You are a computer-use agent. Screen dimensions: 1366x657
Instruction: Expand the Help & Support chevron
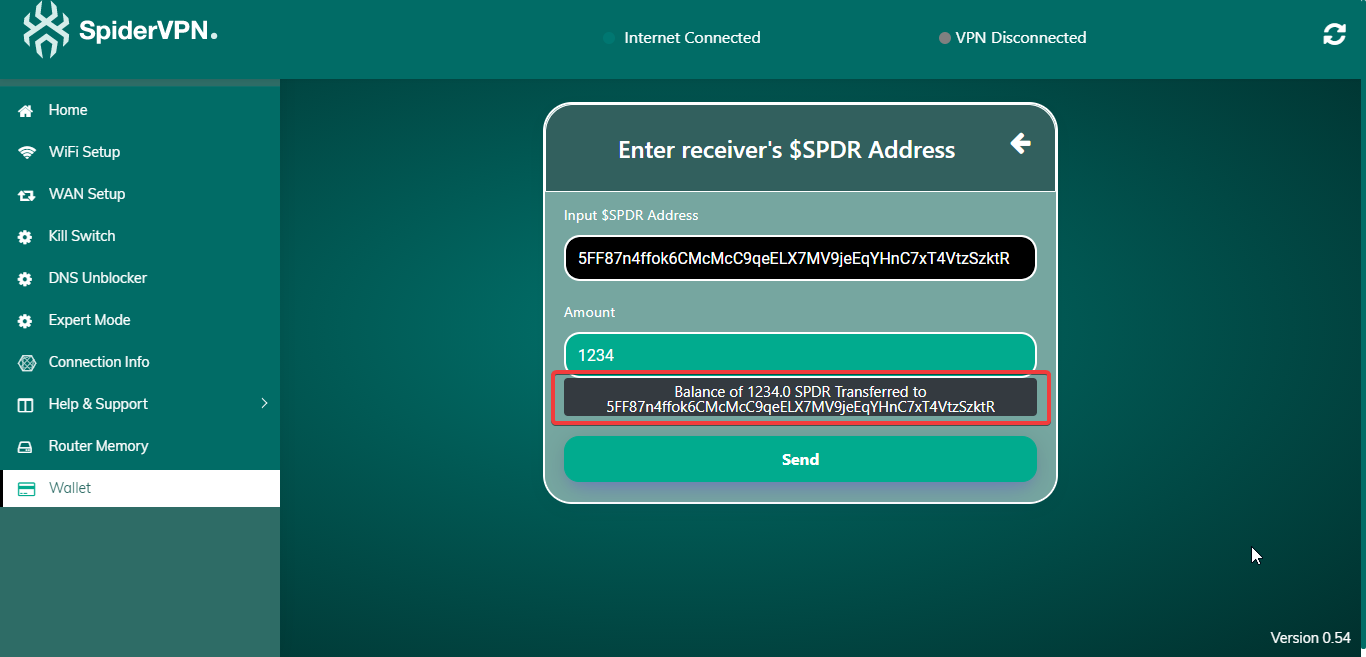click(x=264, y=404)
